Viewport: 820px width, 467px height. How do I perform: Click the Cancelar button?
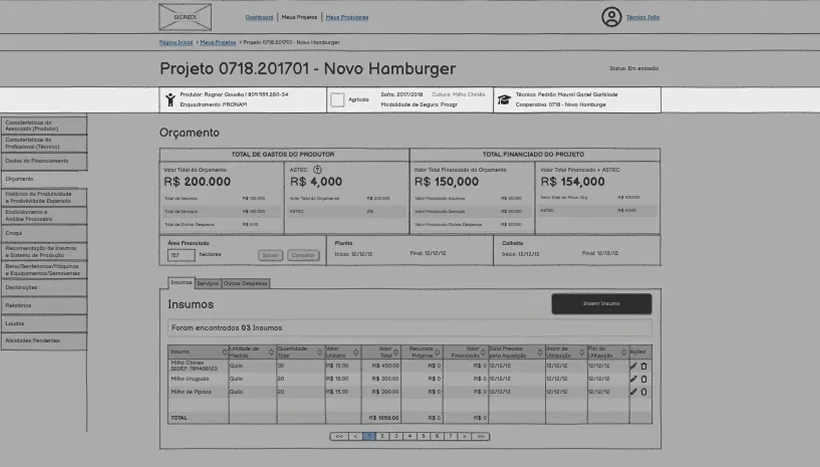303,255
